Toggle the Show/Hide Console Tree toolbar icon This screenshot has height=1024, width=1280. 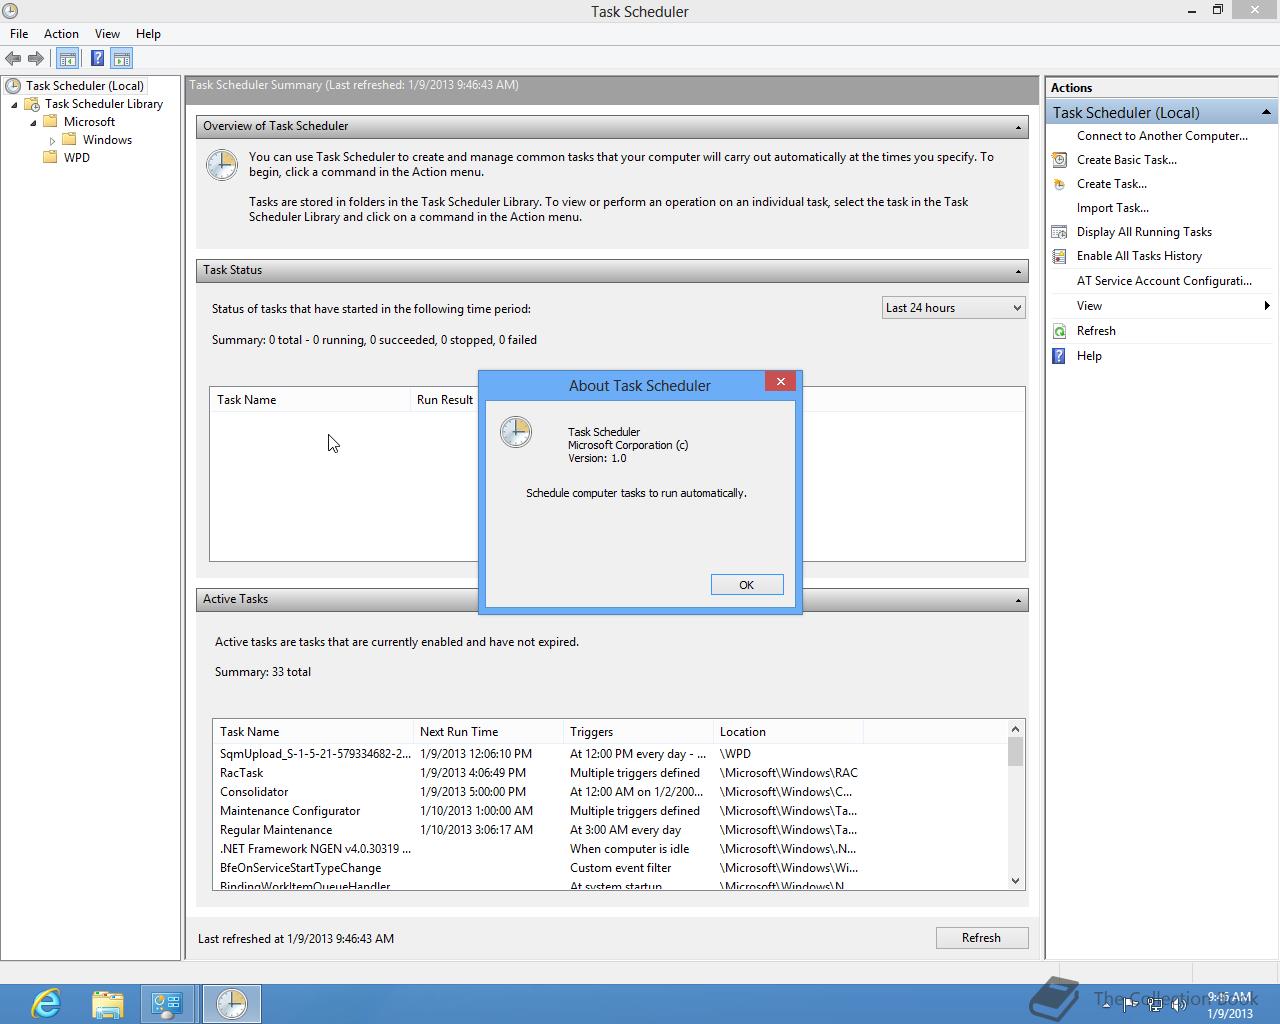68,59
